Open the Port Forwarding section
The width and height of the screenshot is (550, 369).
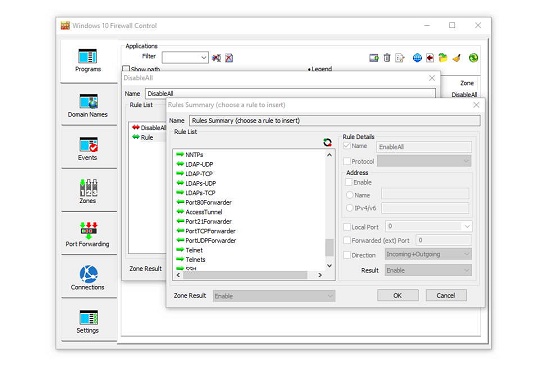(88, 234)
